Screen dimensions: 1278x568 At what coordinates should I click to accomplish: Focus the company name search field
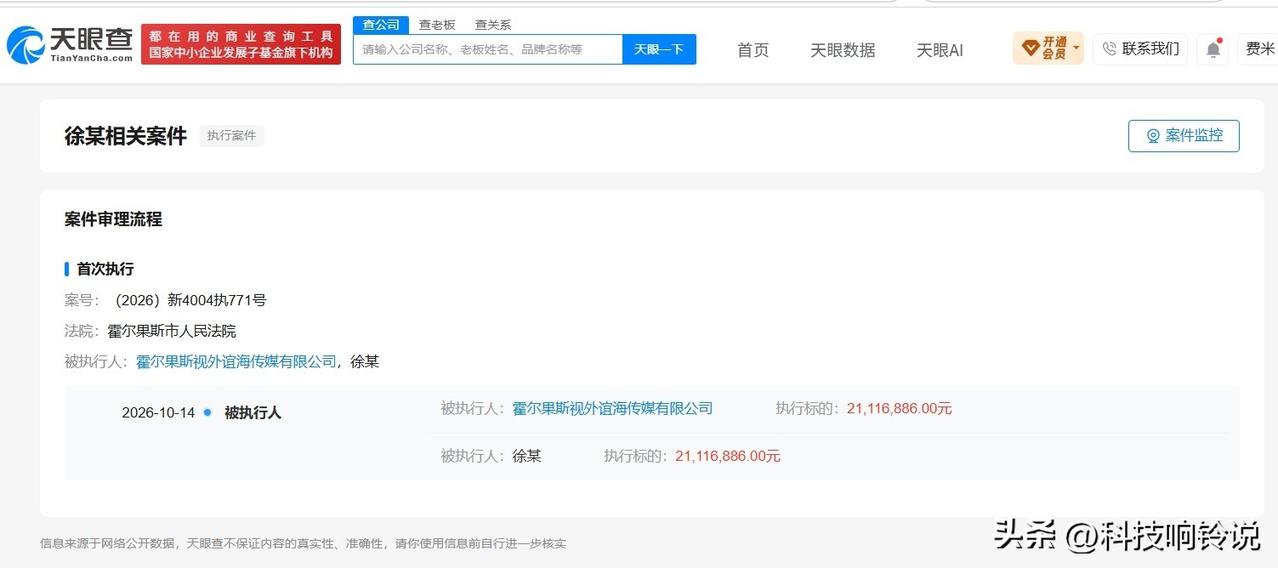pyautogui.click(x=488, y=49)
